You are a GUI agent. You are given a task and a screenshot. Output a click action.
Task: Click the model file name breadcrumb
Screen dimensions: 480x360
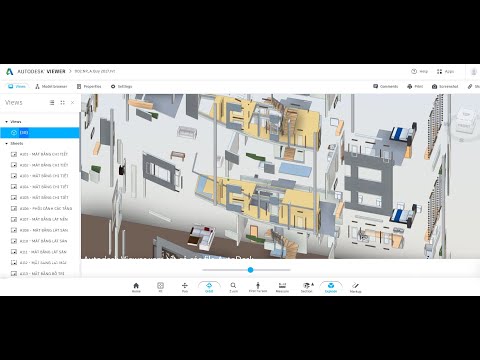95,71
